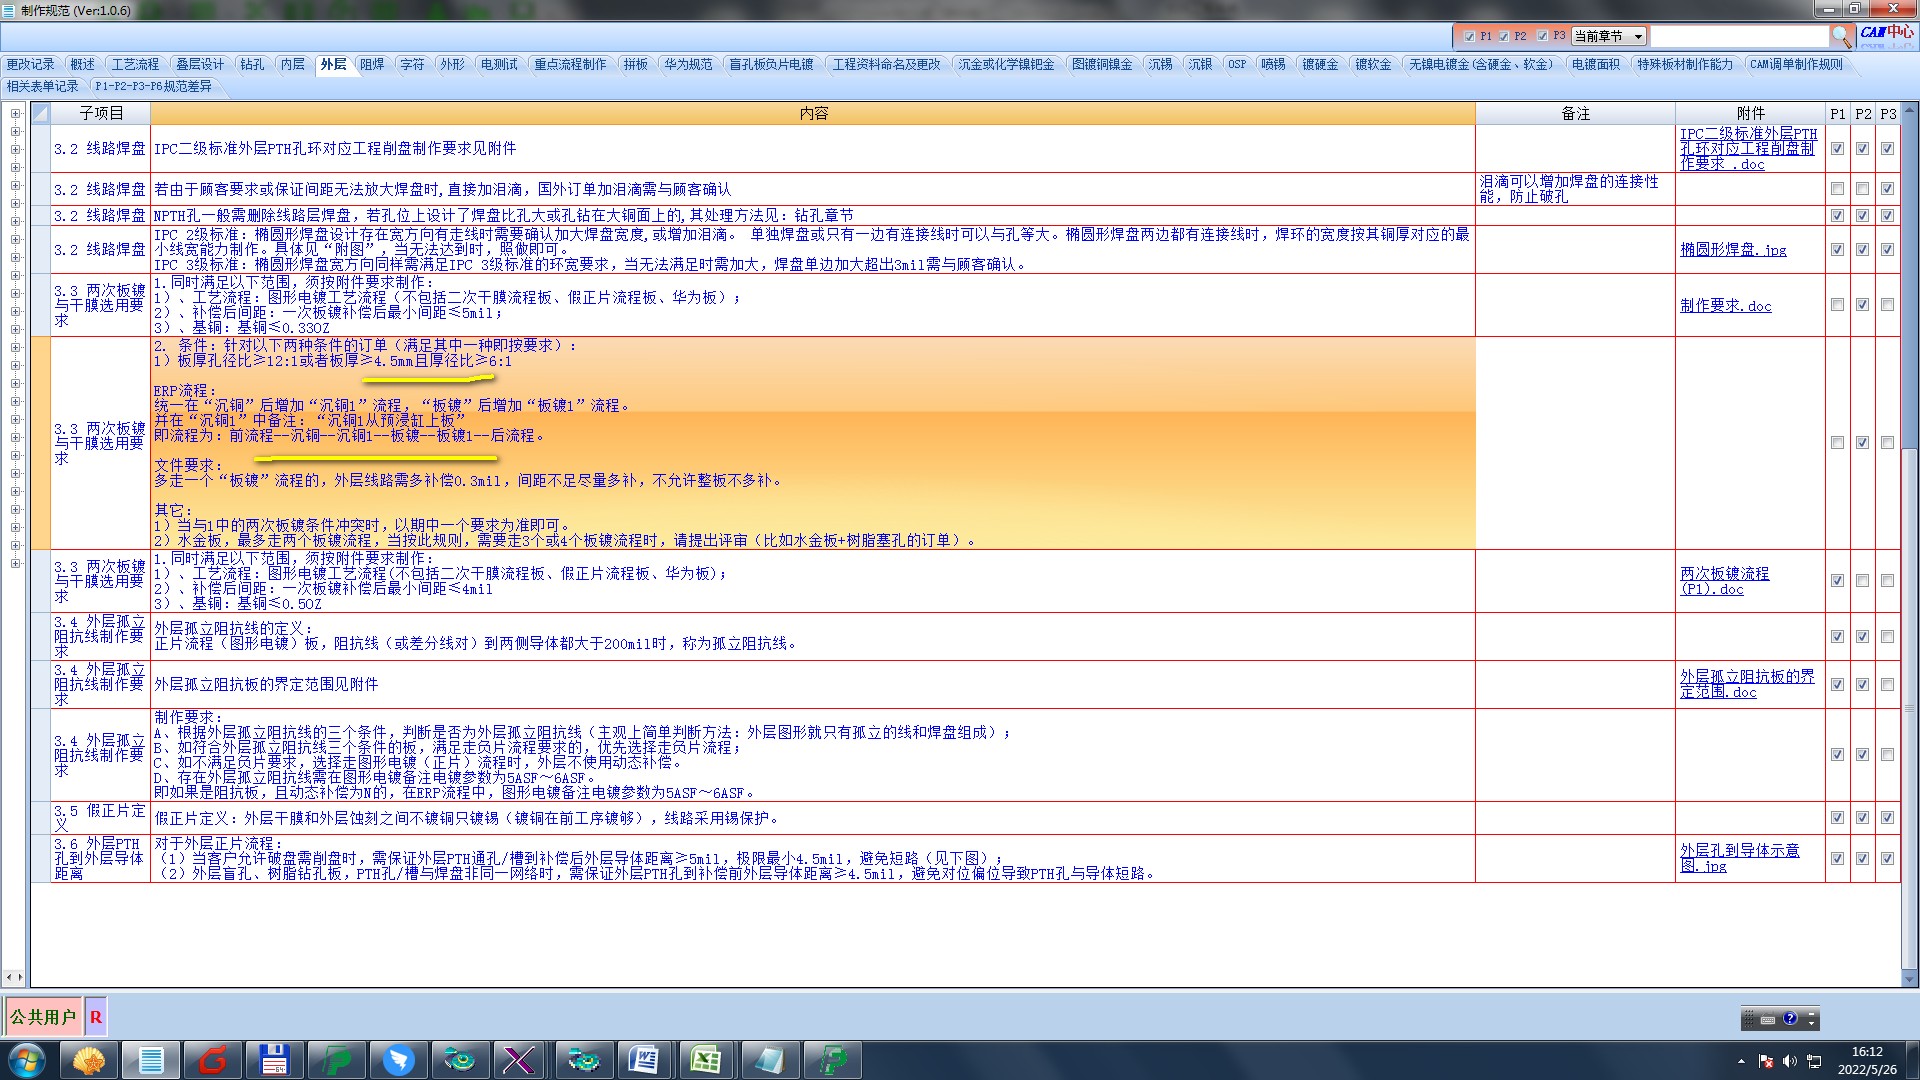The image size is (1920, 1080).
Task: Open the 华为规范 tab
Action: [688, 64]
